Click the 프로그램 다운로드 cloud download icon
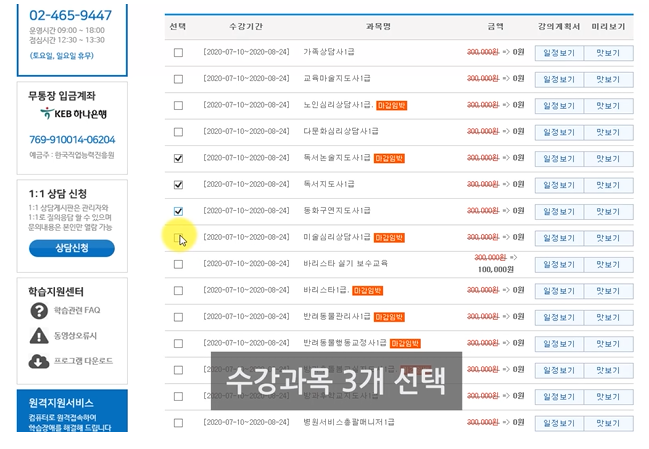Screen dimensions: 649x449 [x=39, y=361]
